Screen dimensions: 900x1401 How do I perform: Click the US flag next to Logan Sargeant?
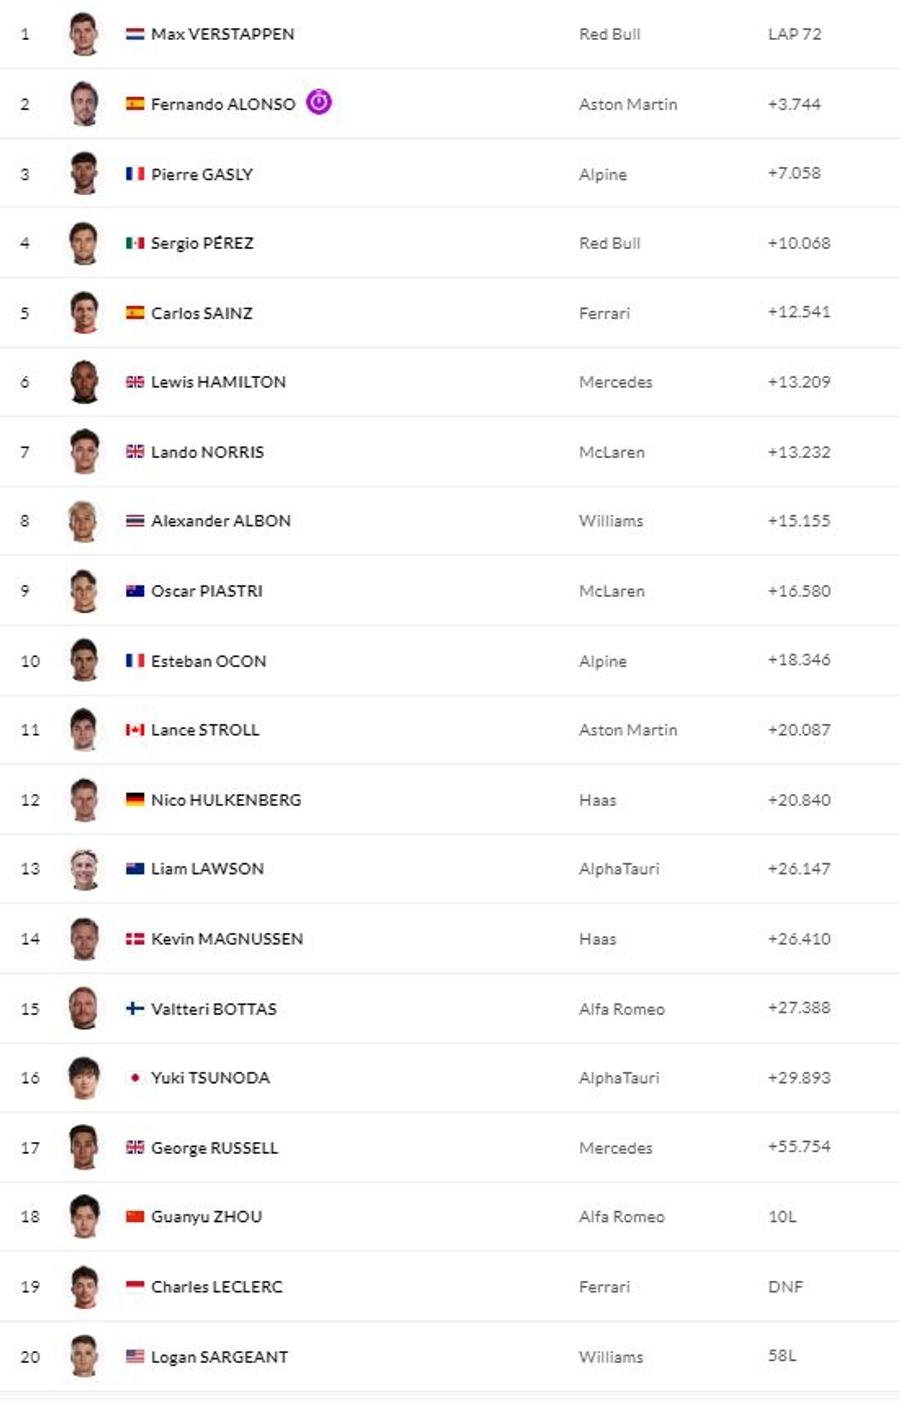(135, 1357)
